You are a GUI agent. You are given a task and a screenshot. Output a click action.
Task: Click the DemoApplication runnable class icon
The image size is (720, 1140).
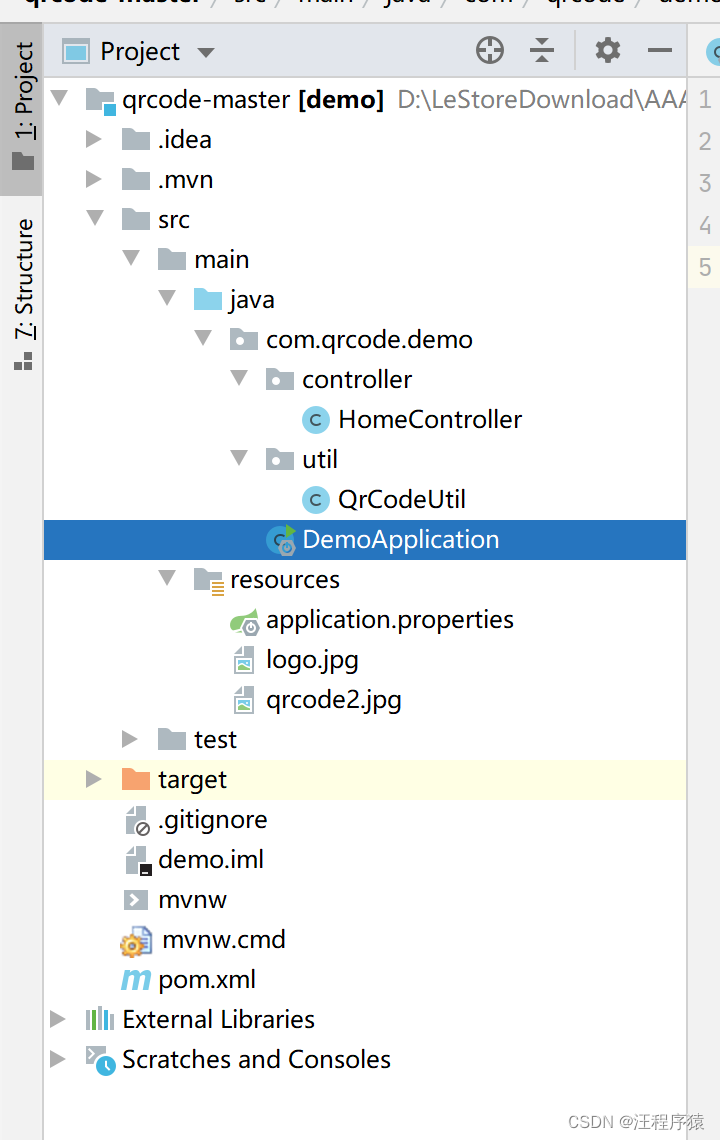click(x=281, y=540)
